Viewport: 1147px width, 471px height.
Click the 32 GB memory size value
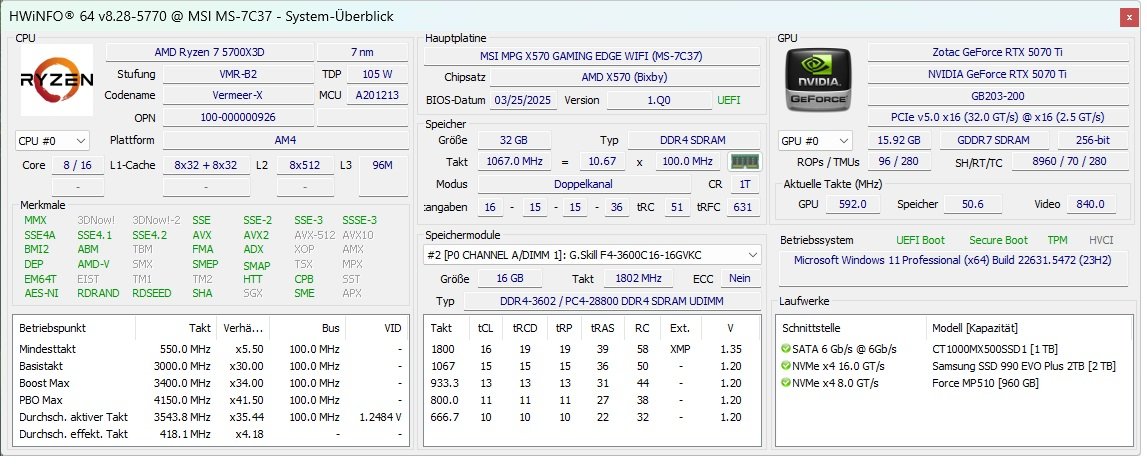coord(514,140)
